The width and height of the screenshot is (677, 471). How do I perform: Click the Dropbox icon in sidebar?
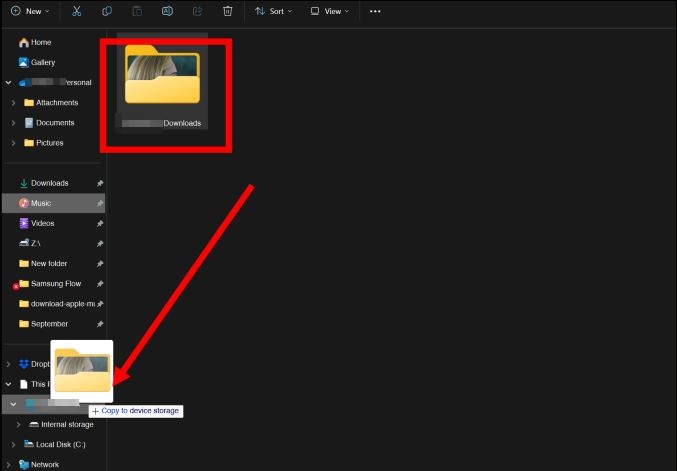click(x=24, y=364)
